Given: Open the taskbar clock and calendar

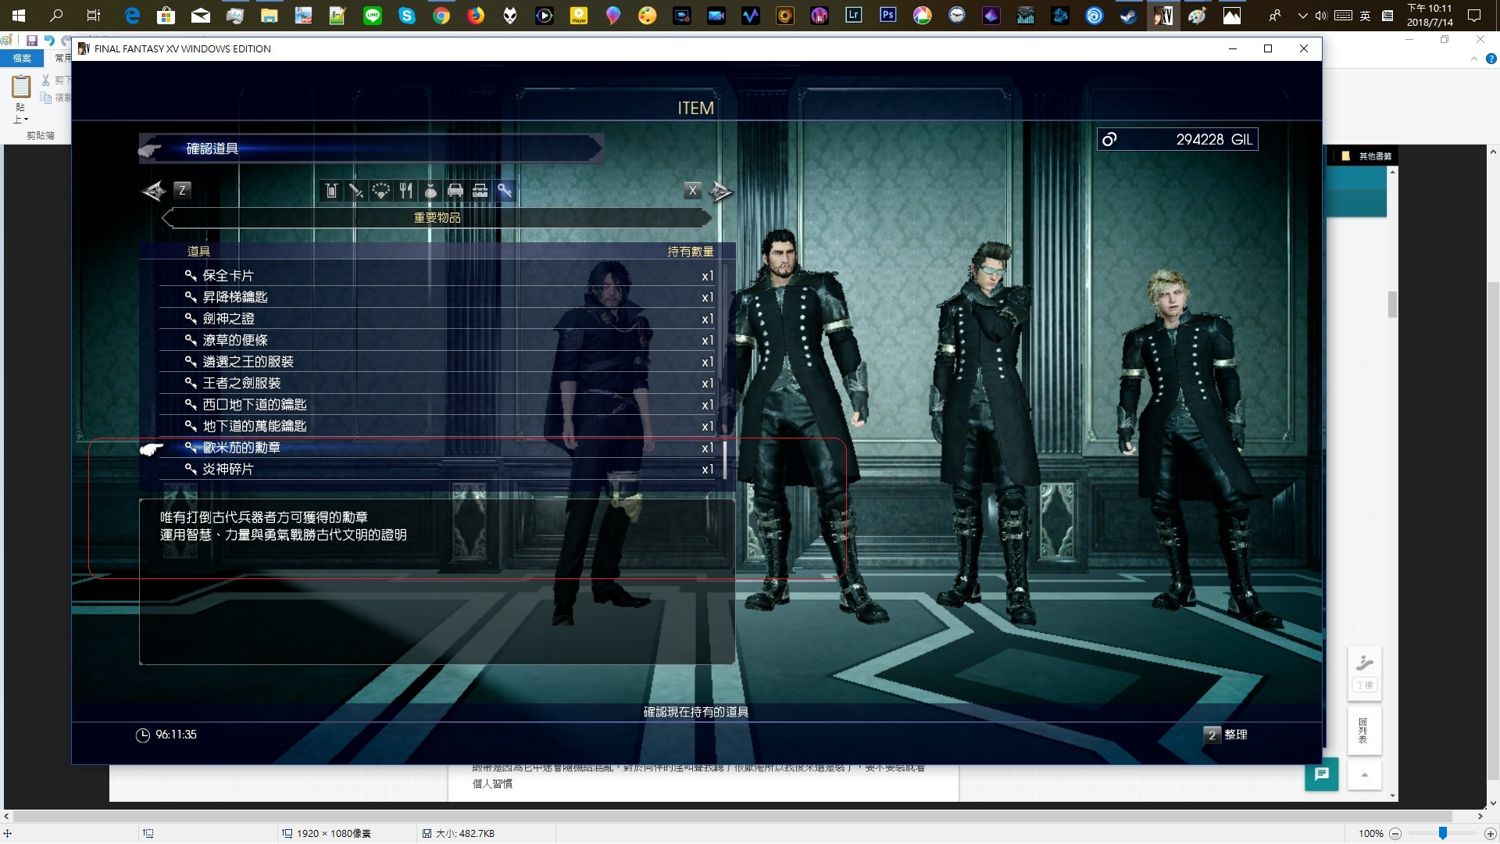Looking at the screenshot, I should pos(1429,15).
